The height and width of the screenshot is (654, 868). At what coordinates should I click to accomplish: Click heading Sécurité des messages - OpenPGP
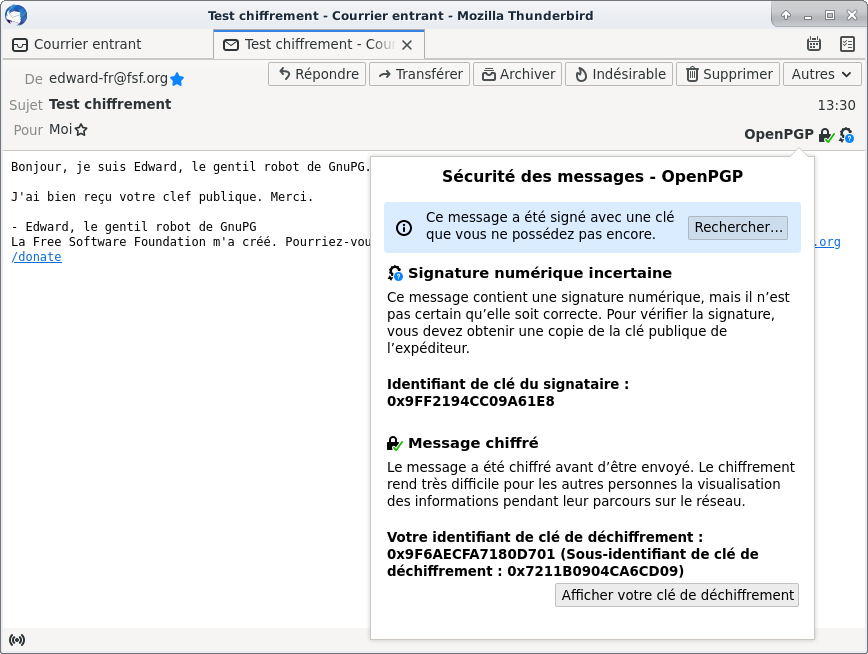coord(592,177)
